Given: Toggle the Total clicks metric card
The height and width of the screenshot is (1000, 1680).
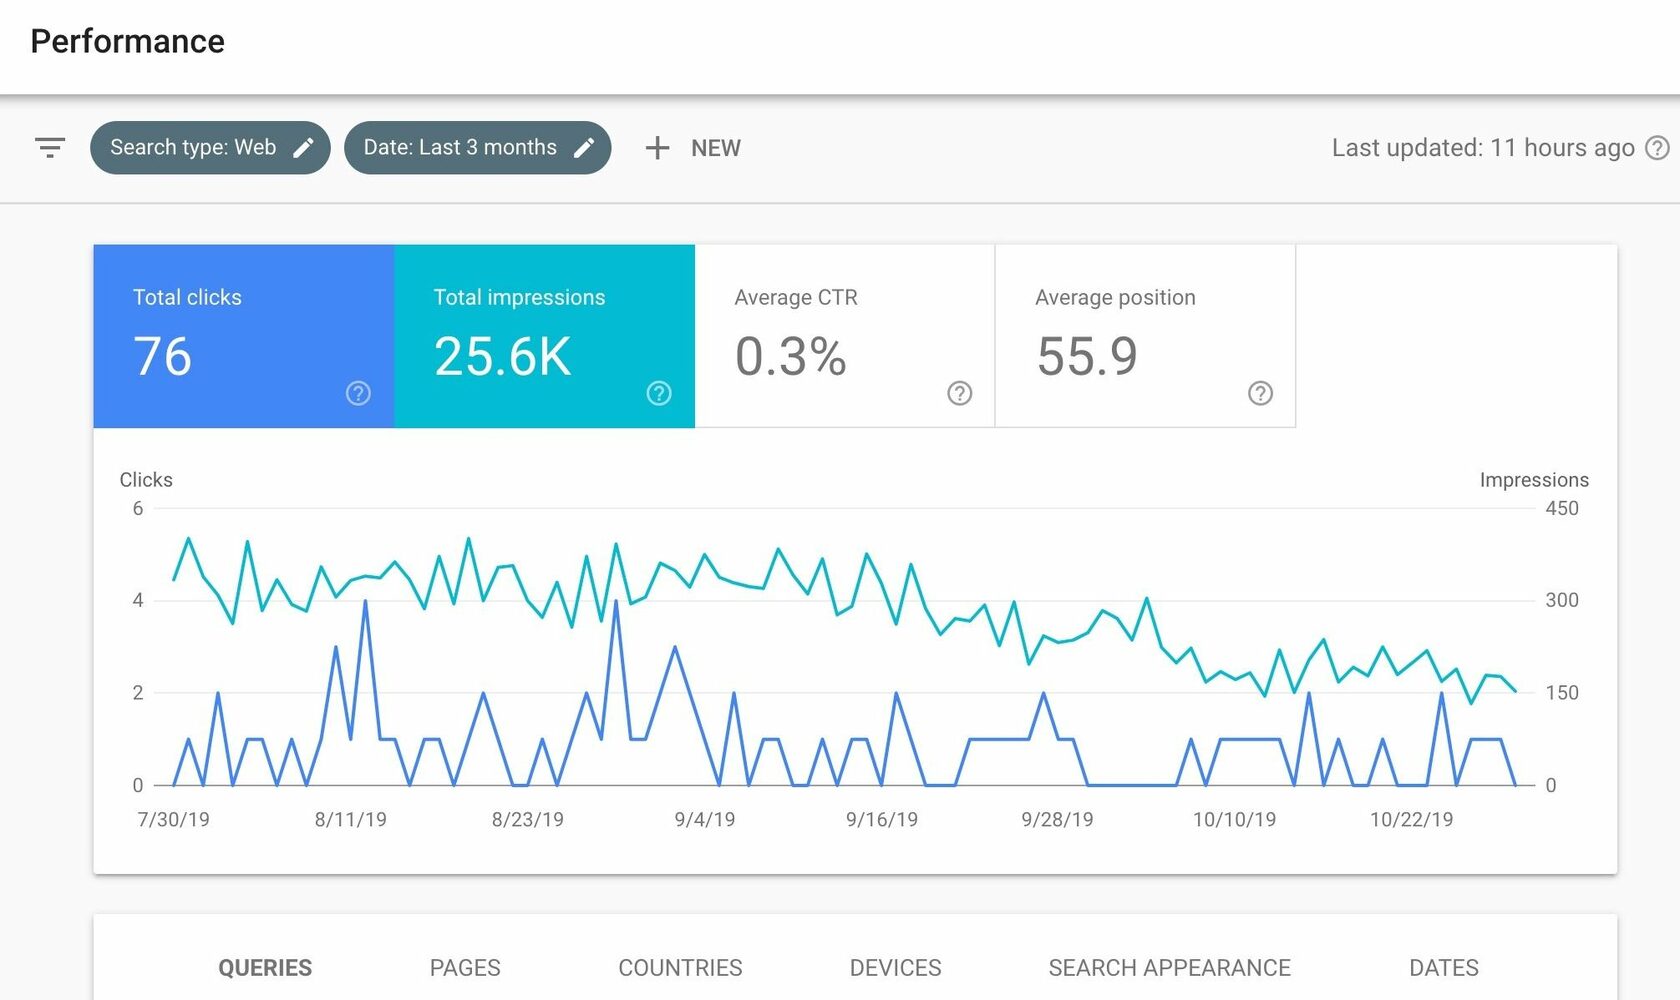Looking at the screenshot, I should click(x=244, y=336).
